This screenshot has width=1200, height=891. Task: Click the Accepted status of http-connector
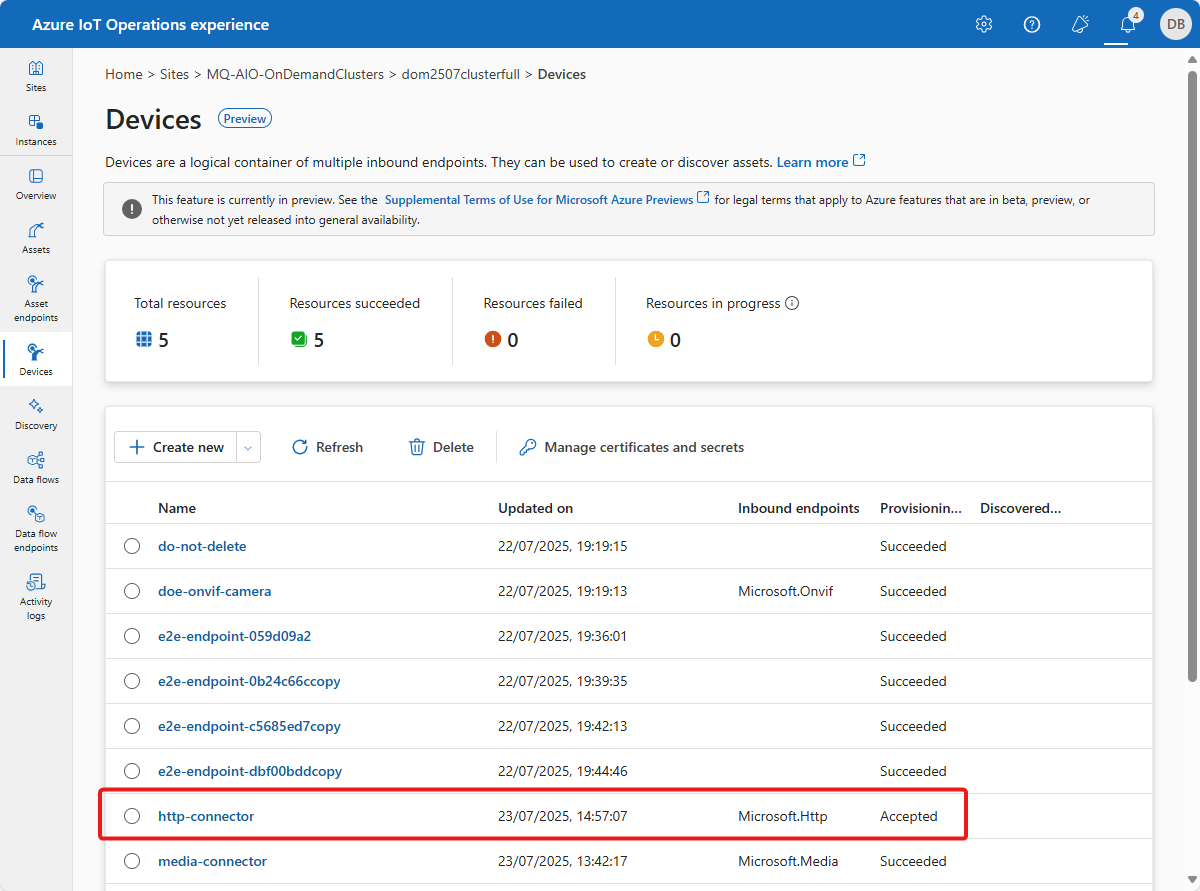[x=909, y=816]
